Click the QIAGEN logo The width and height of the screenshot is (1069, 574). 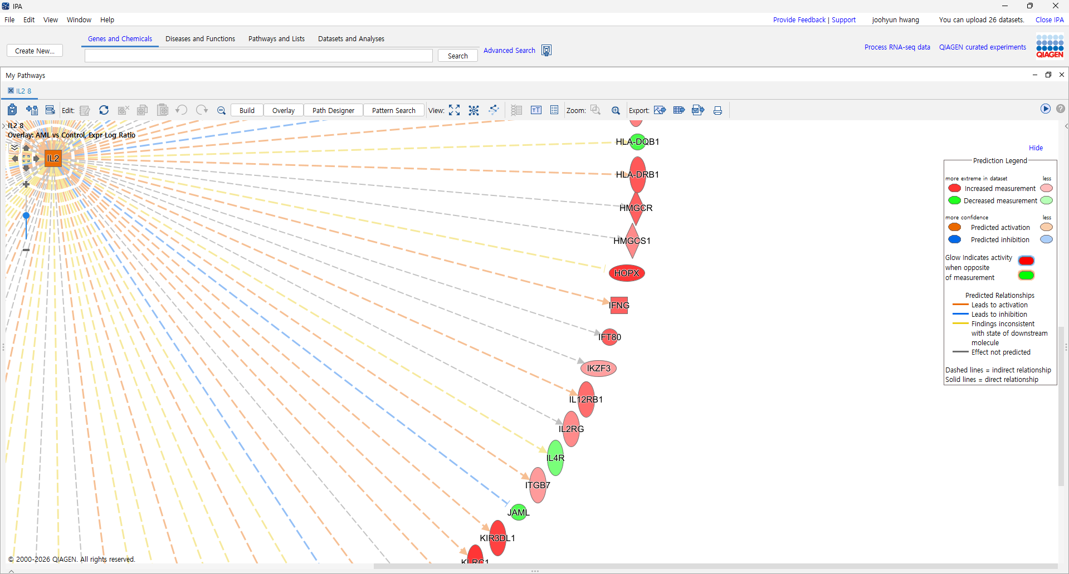[x=1049, y=47]
